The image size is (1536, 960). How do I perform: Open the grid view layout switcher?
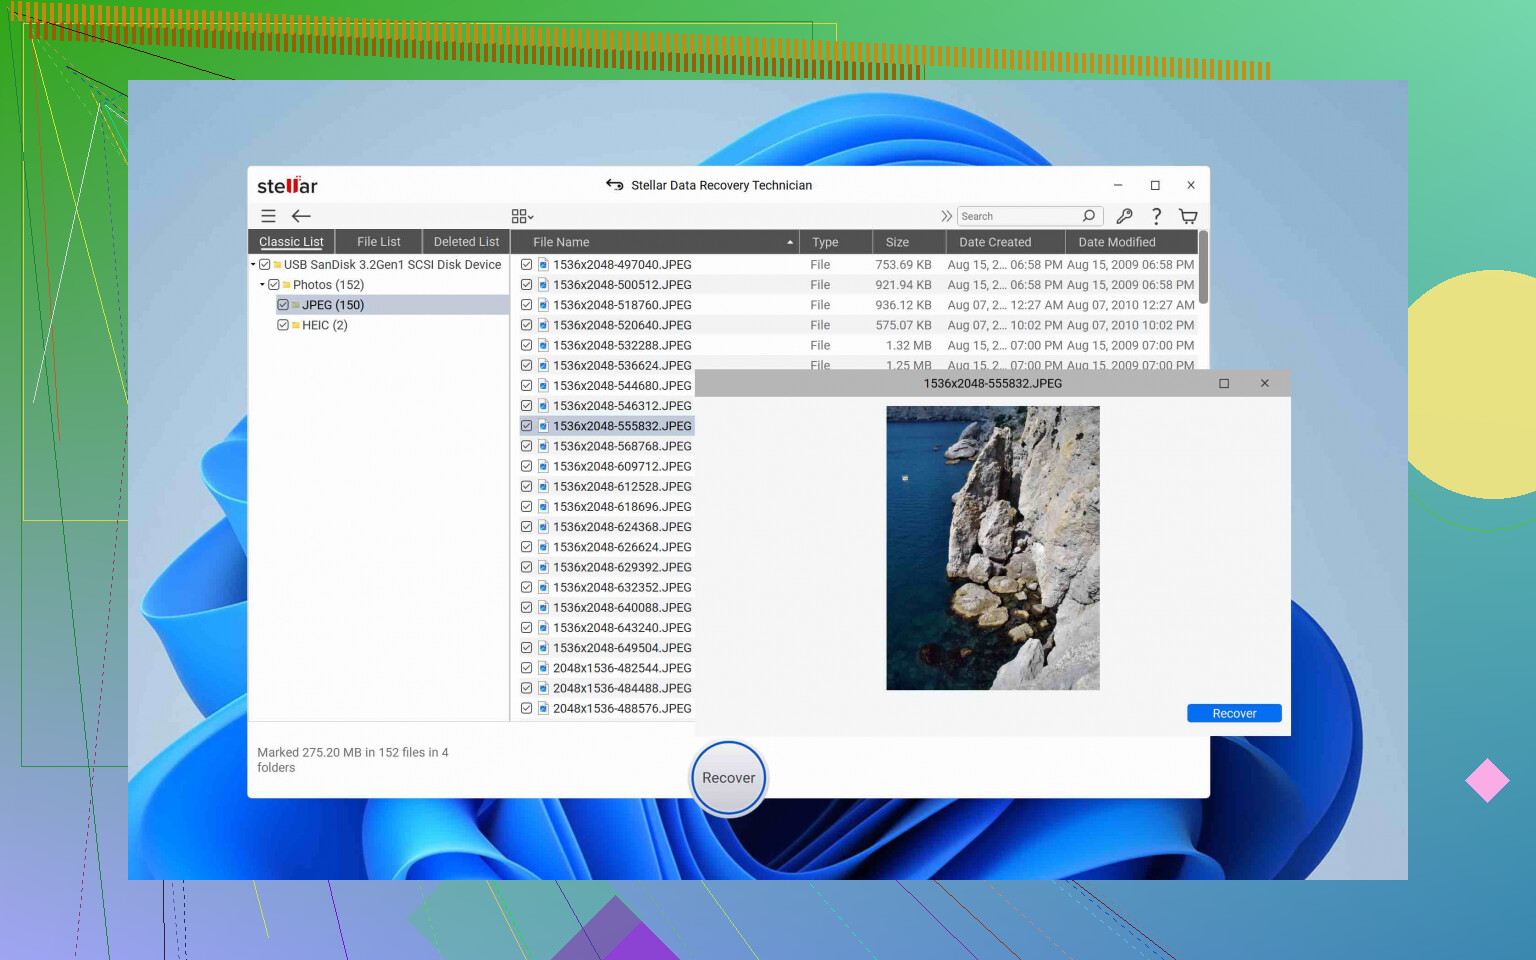(522, 216)
